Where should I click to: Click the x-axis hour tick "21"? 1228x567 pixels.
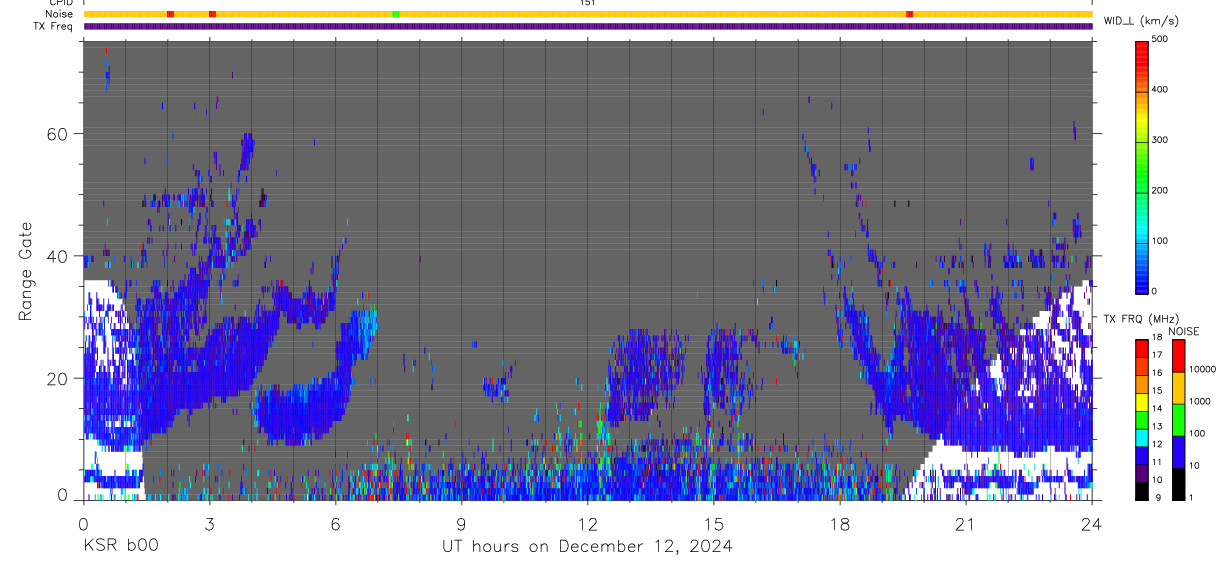point(966,524)
